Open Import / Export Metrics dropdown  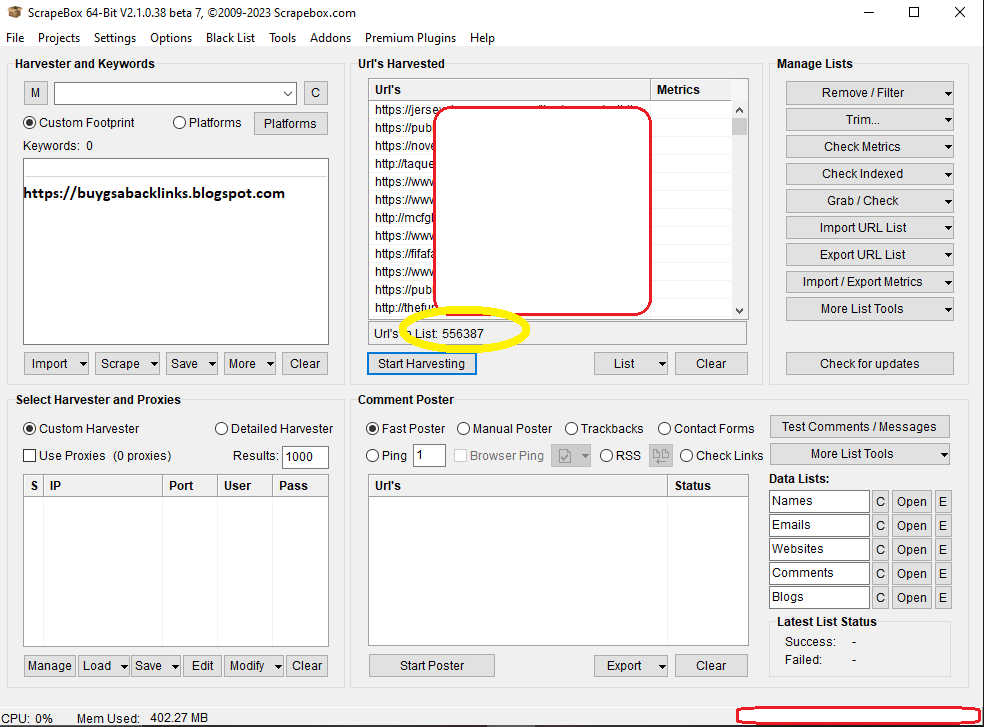948,283
